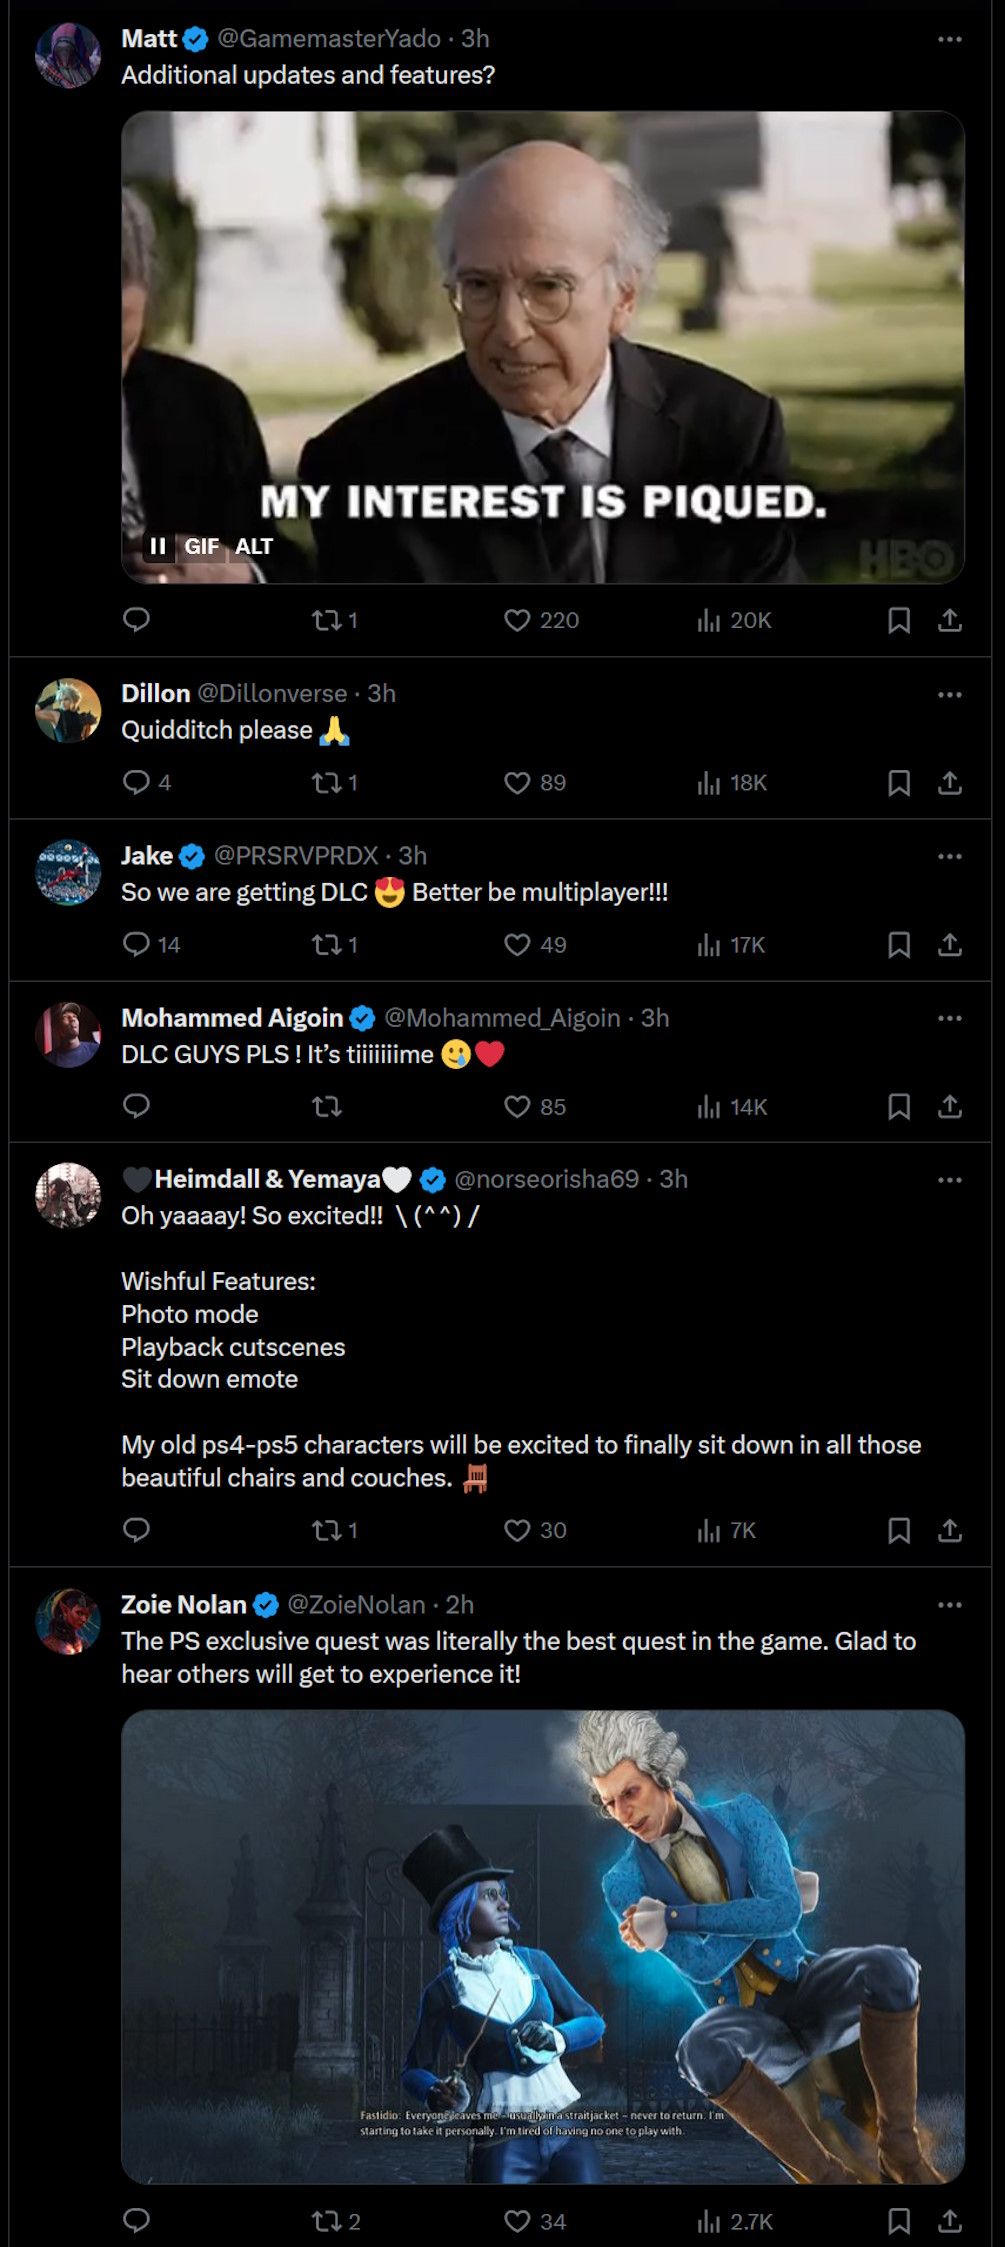Share Mohammed Aigoin's tweet
The height and width of the screenshot is (2247, 1005).
click(950, 1107)
